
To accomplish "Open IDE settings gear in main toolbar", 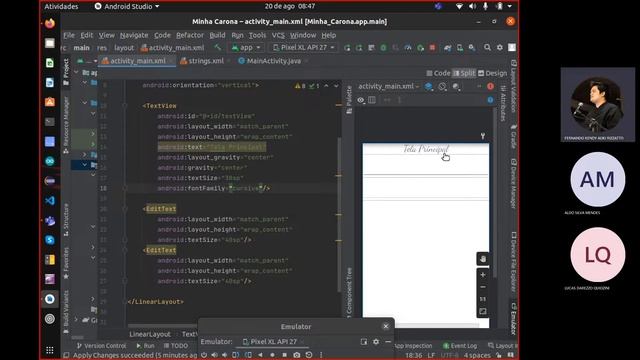I will click(x=500, y=48).
